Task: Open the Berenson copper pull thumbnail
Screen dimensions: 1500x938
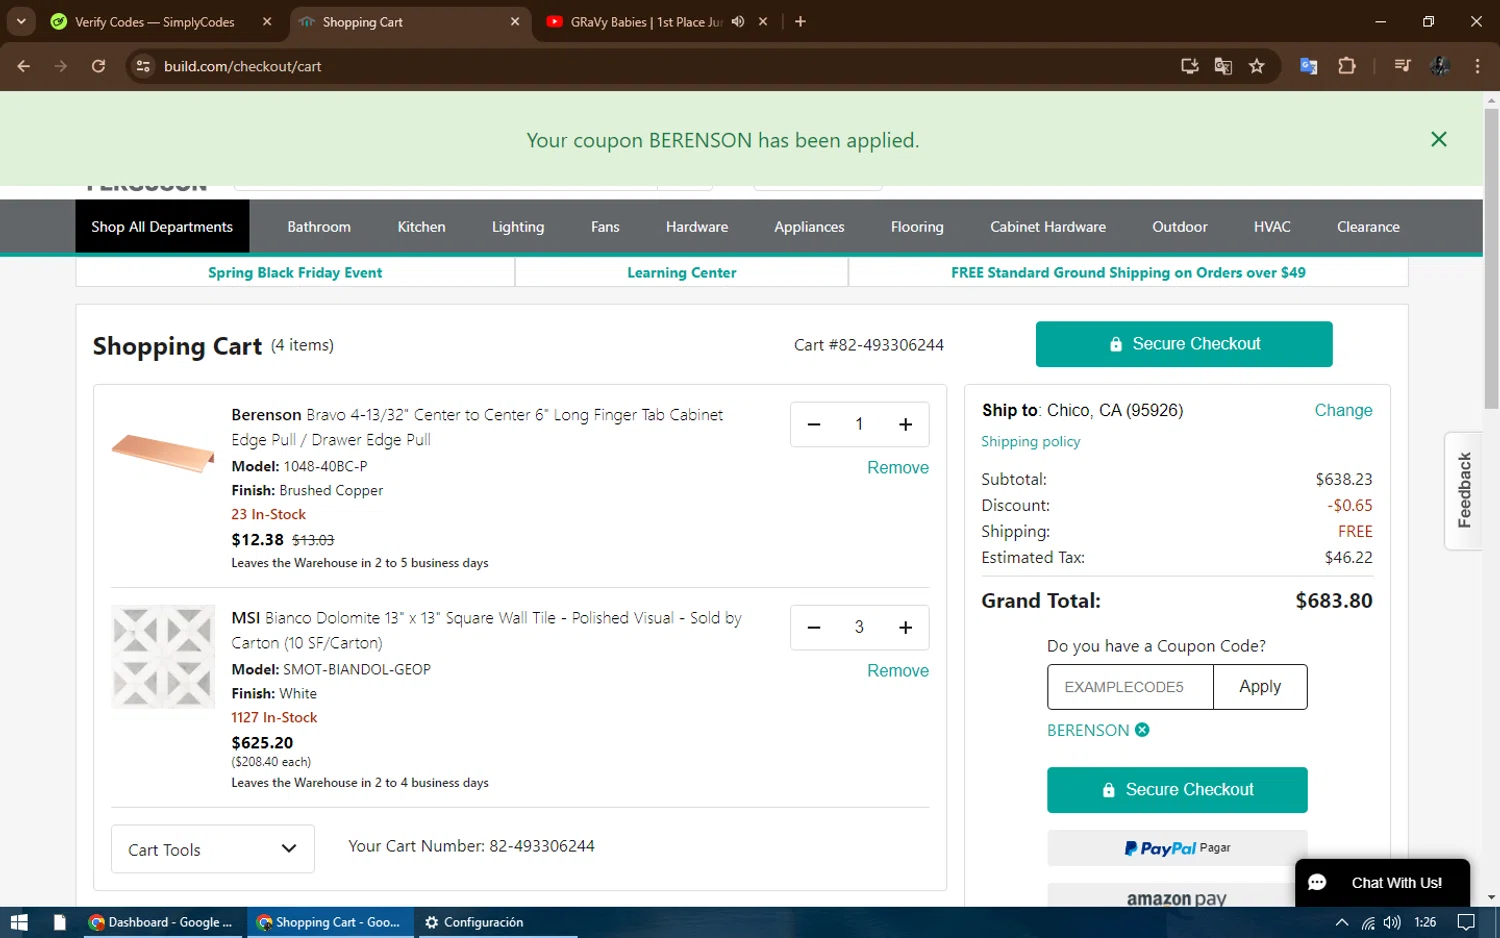Action: 163,453
